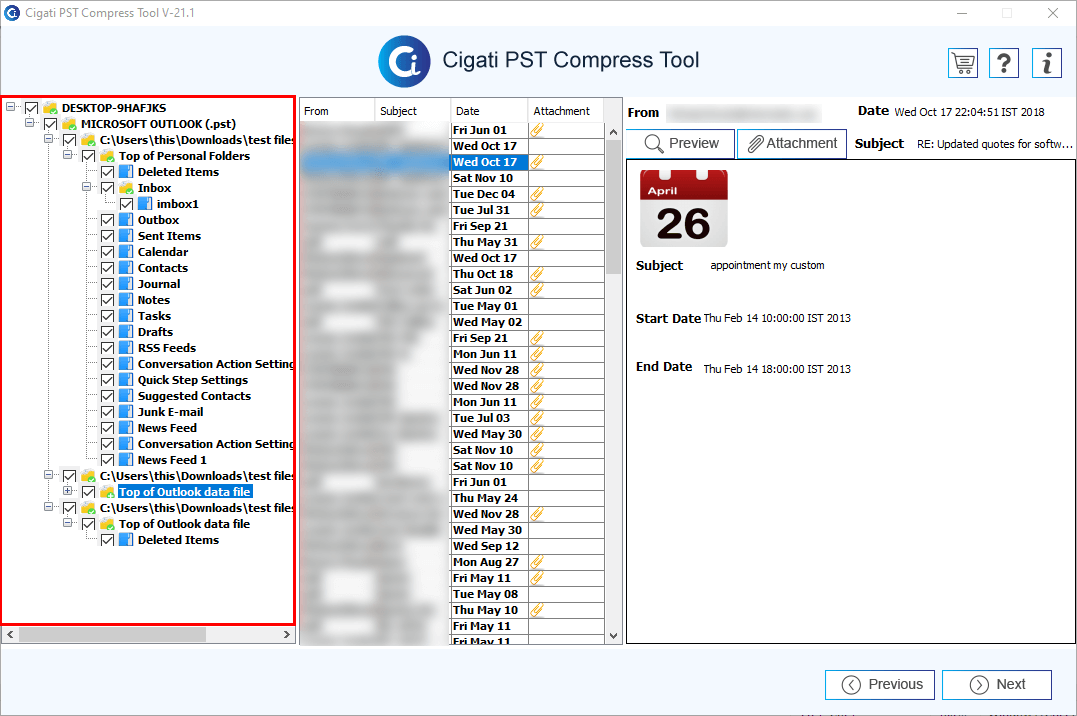The width and height of the screenshot is (1077, 716).
Task: Click the Tasks folder icon
Action: [126, 316]
